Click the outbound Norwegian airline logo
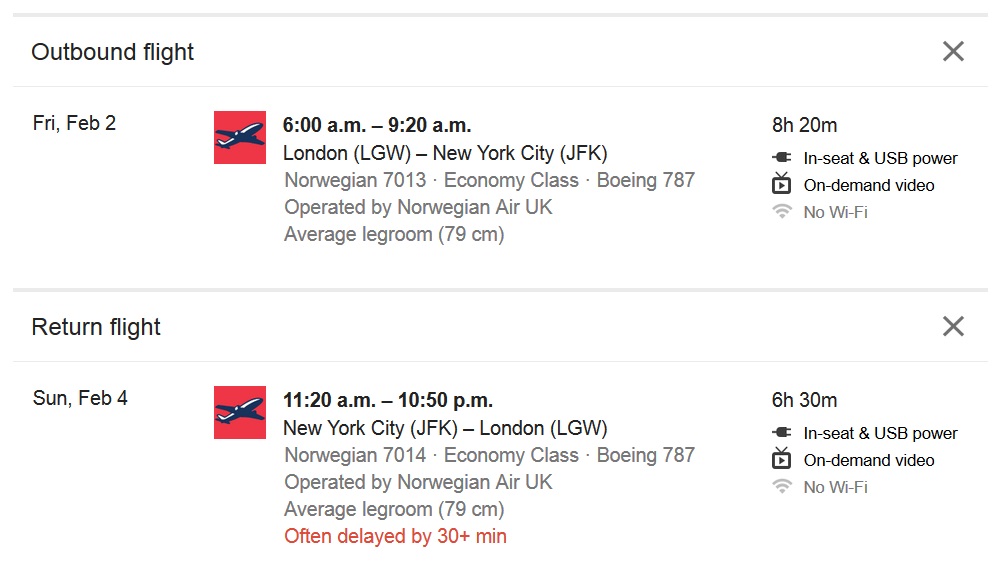 pyautogui.click(x=240, y=137)
